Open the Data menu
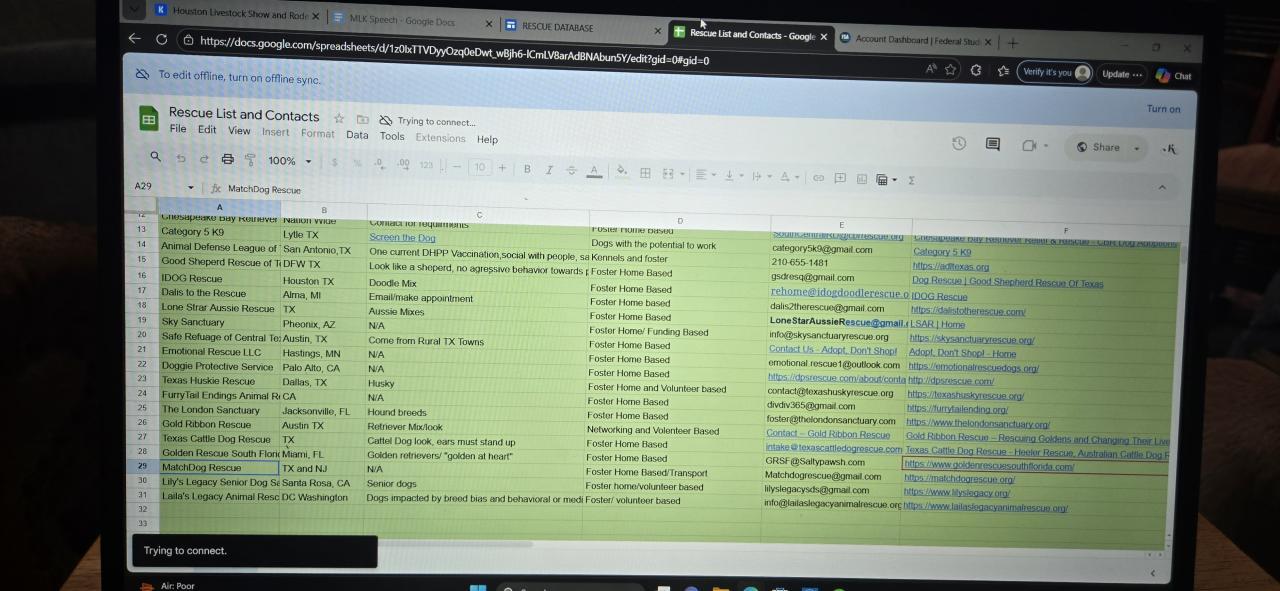Viewport: 1280px width, 591px height. pos(357,135)
